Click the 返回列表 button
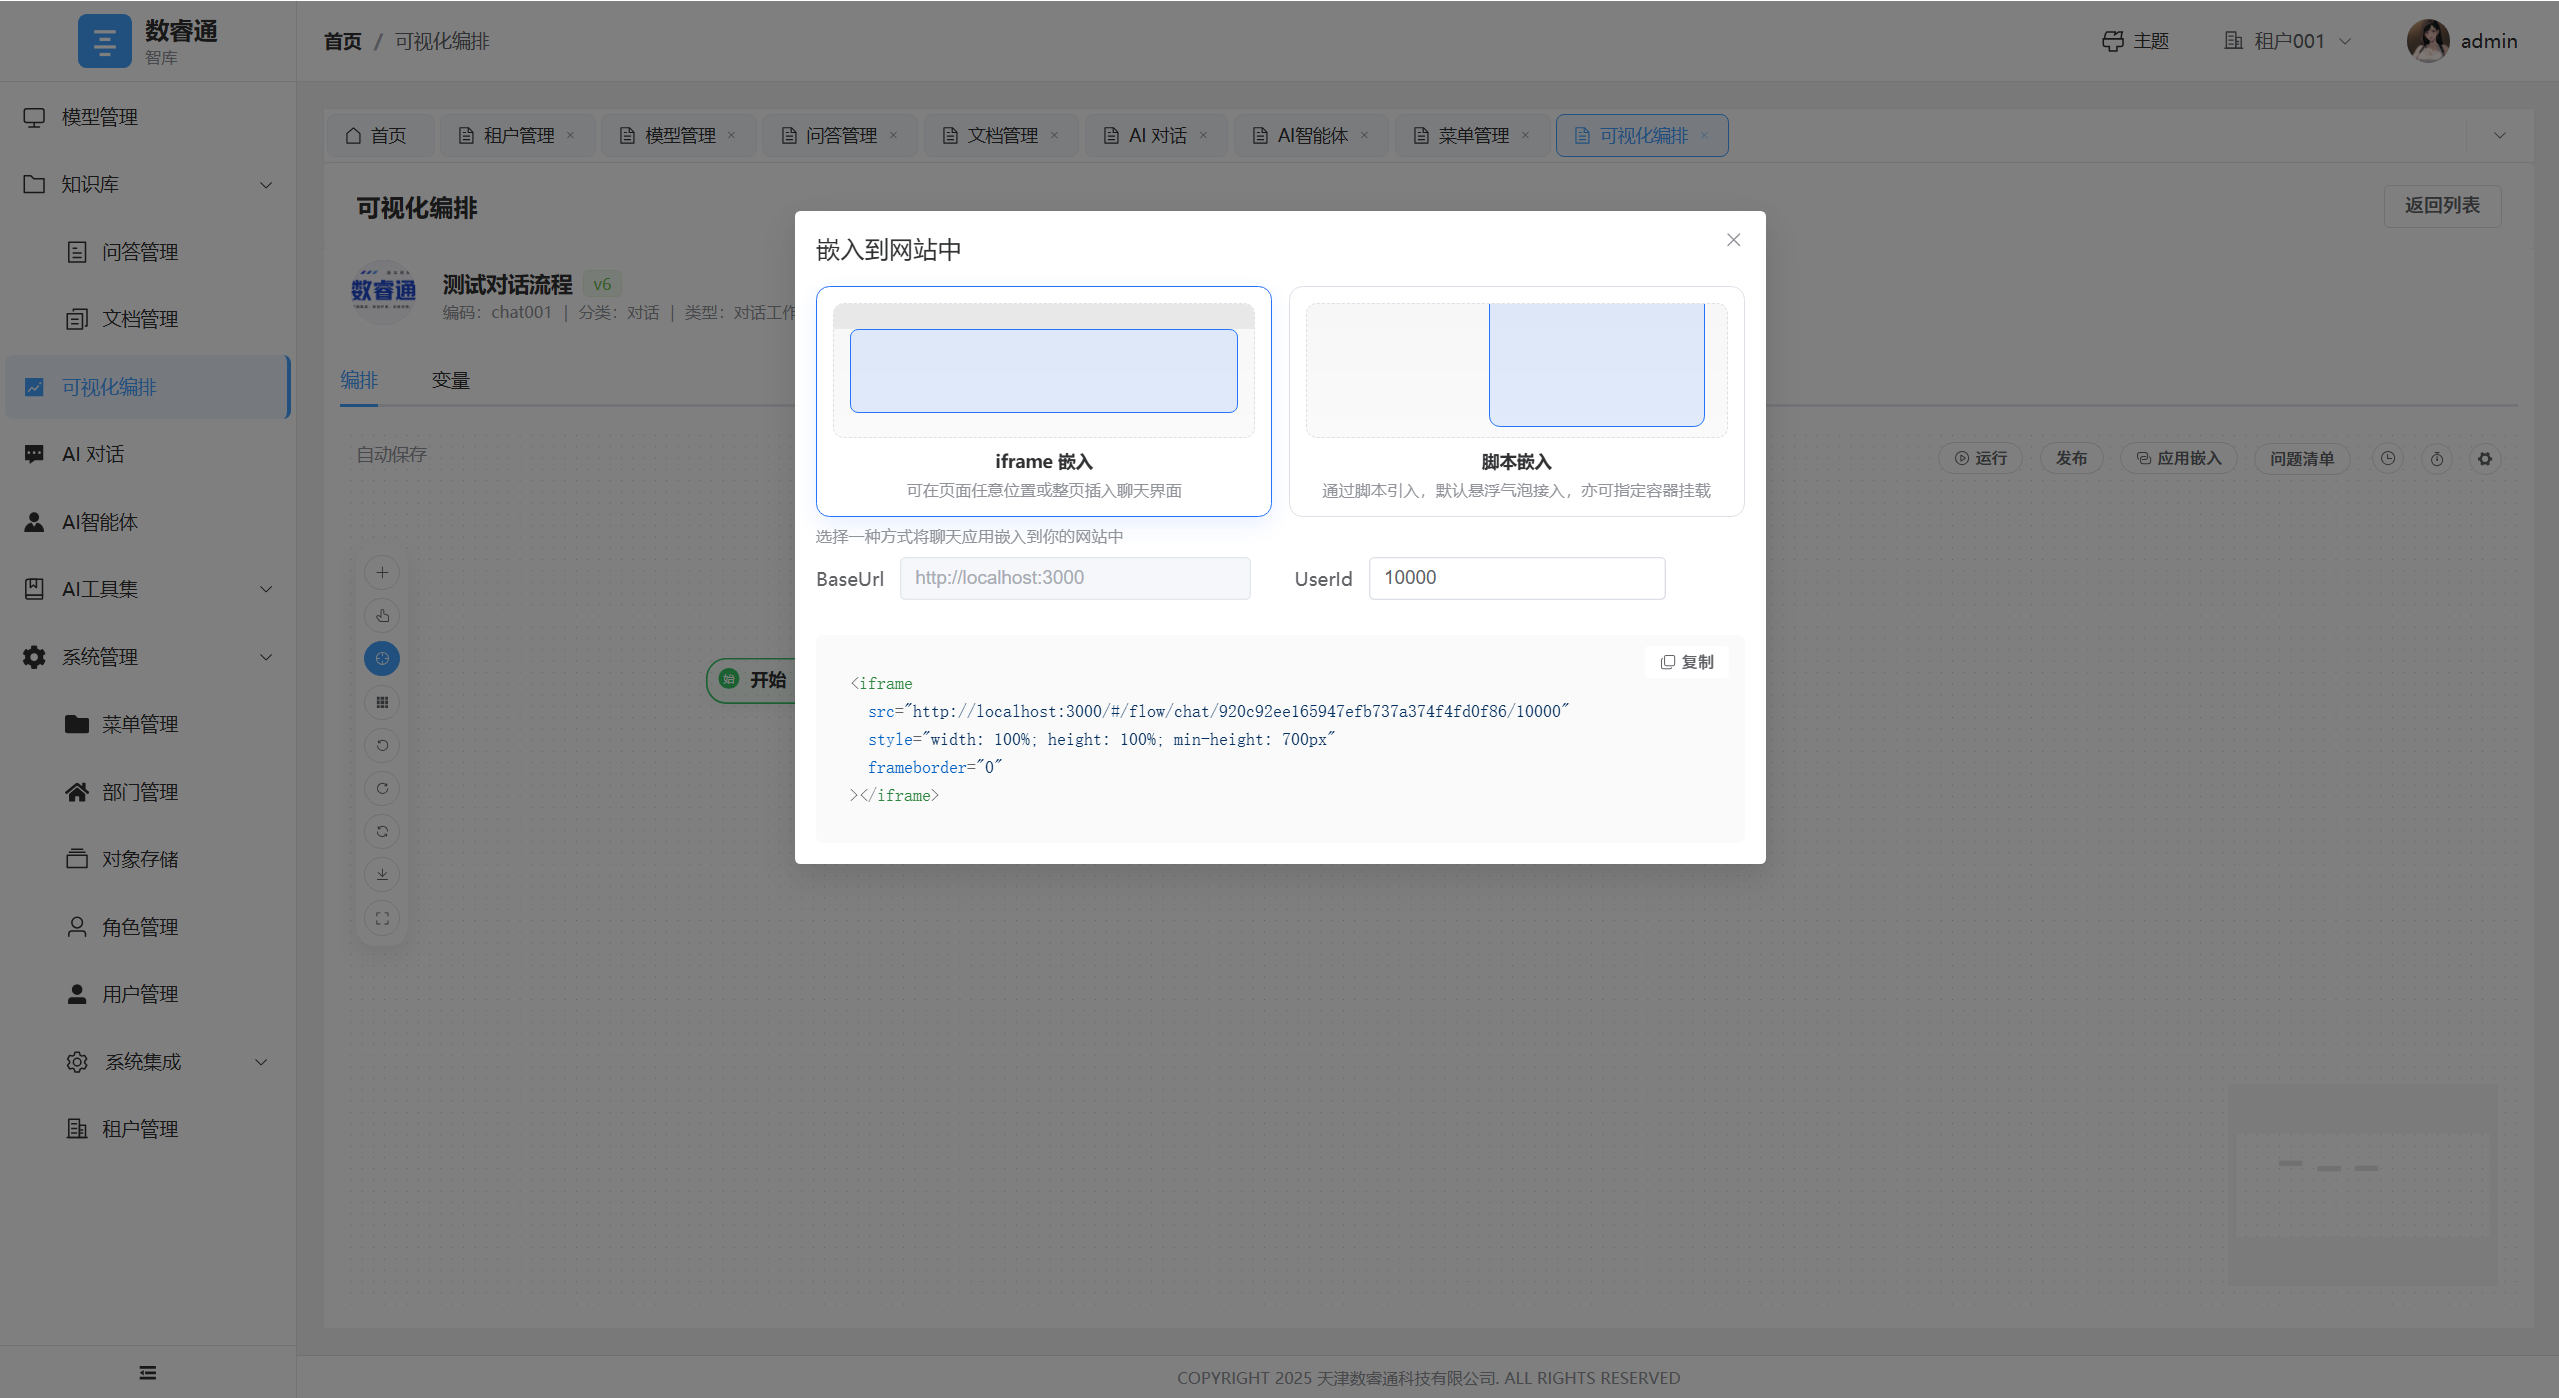The width and height of the screenshot is (2559, 1398). 2441,206
